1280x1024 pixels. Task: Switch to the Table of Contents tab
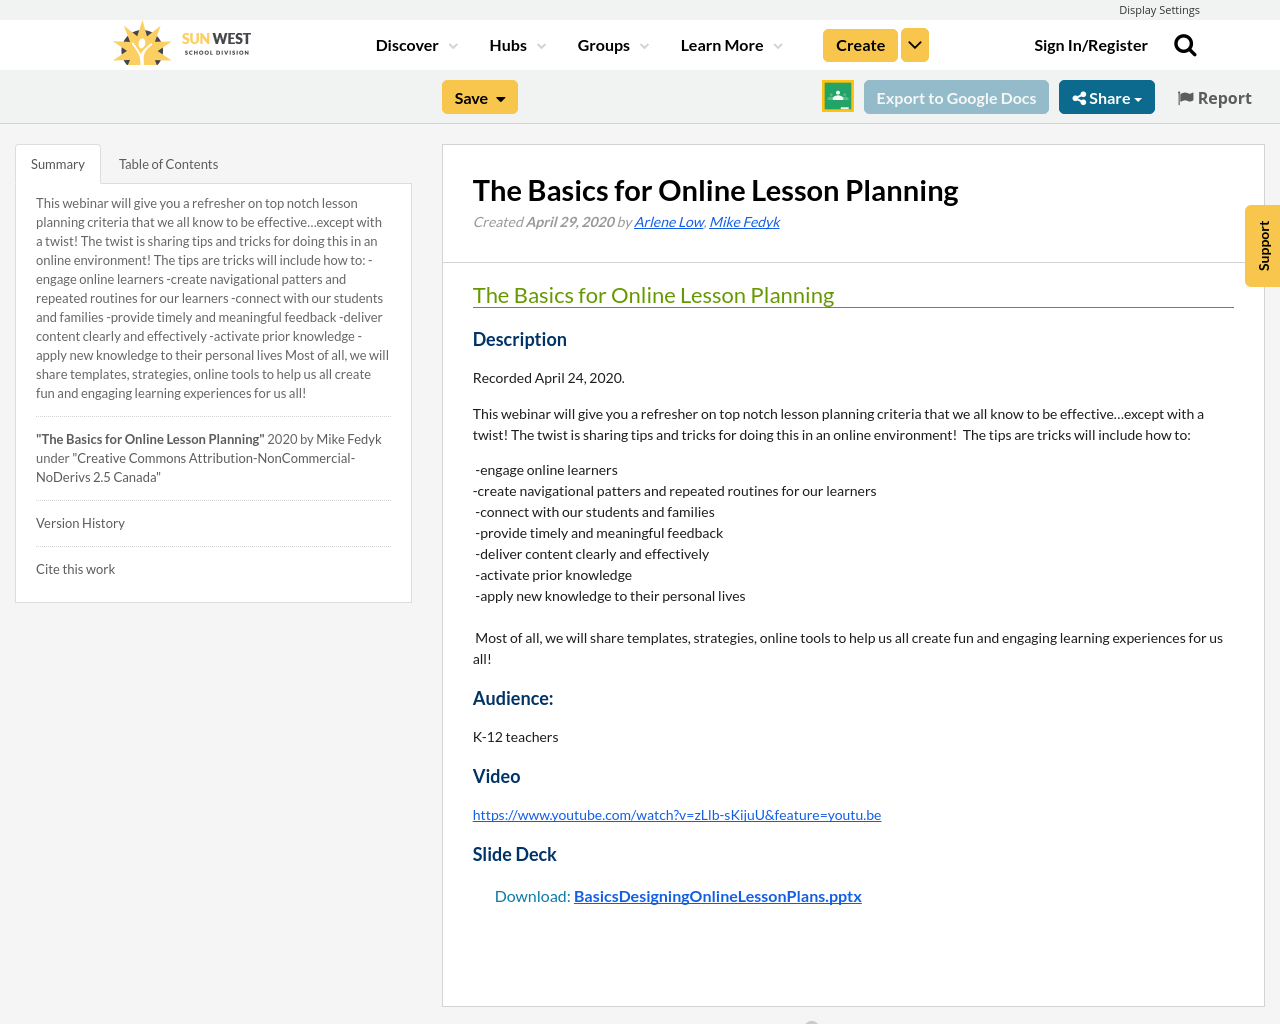click(x=167, y=162)
